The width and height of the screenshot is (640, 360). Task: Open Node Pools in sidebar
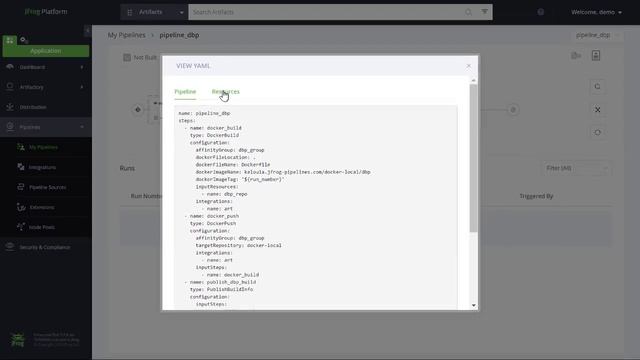click(x=42, y=227)
